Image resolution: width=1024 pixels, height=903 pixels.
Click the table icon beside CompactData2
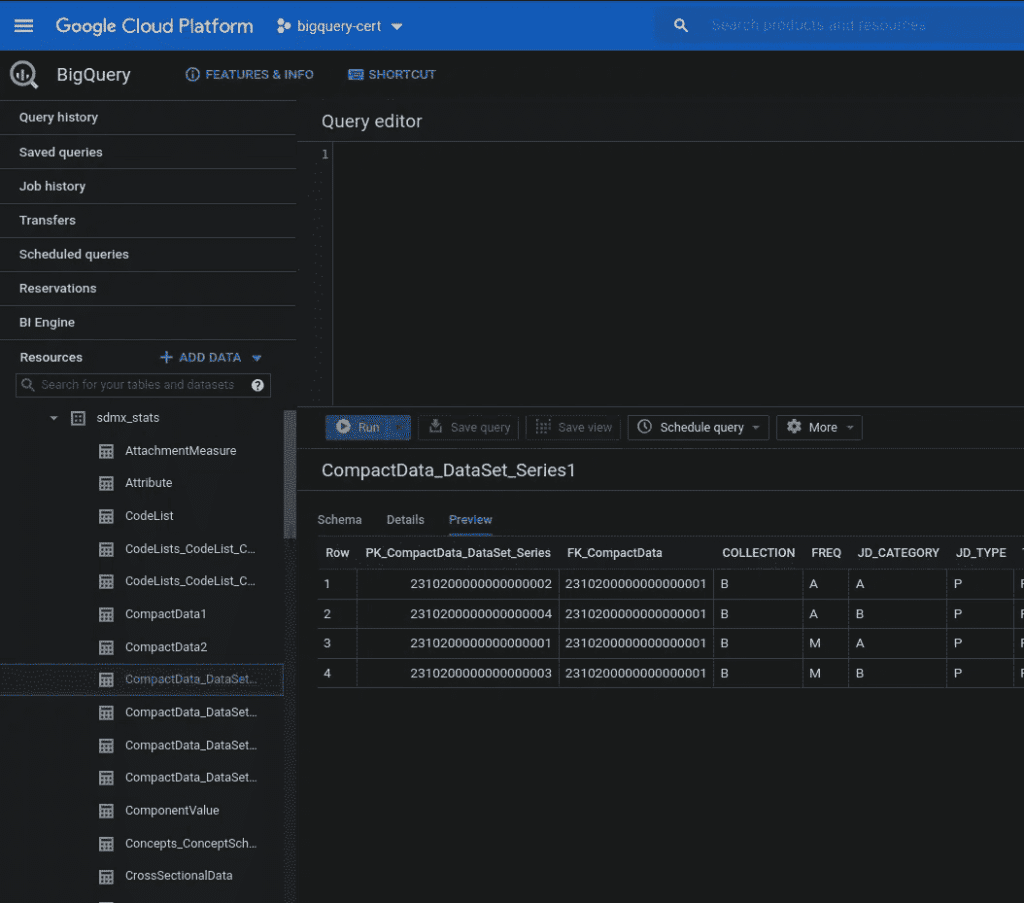(106, 647)
